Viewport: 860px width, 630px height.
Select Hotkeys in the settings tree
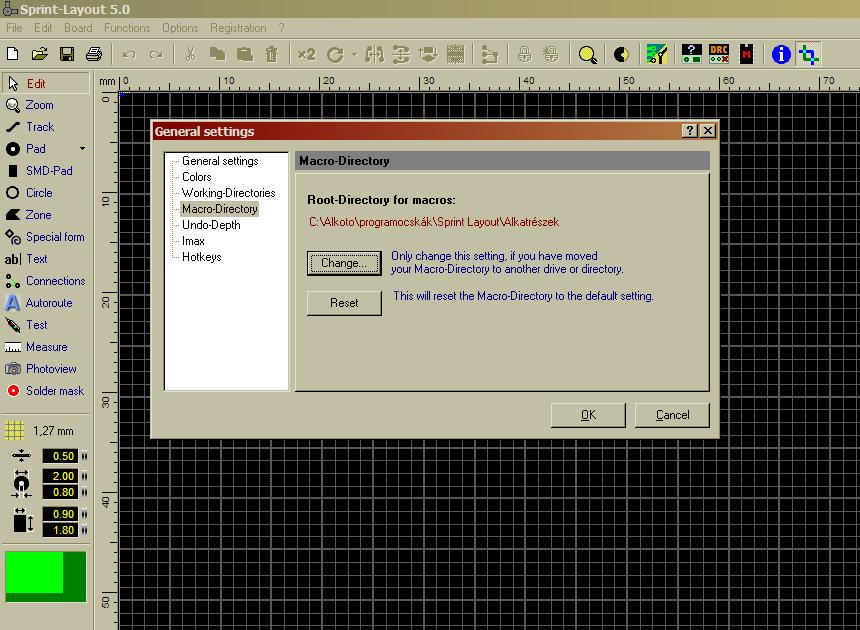[201, 257]
